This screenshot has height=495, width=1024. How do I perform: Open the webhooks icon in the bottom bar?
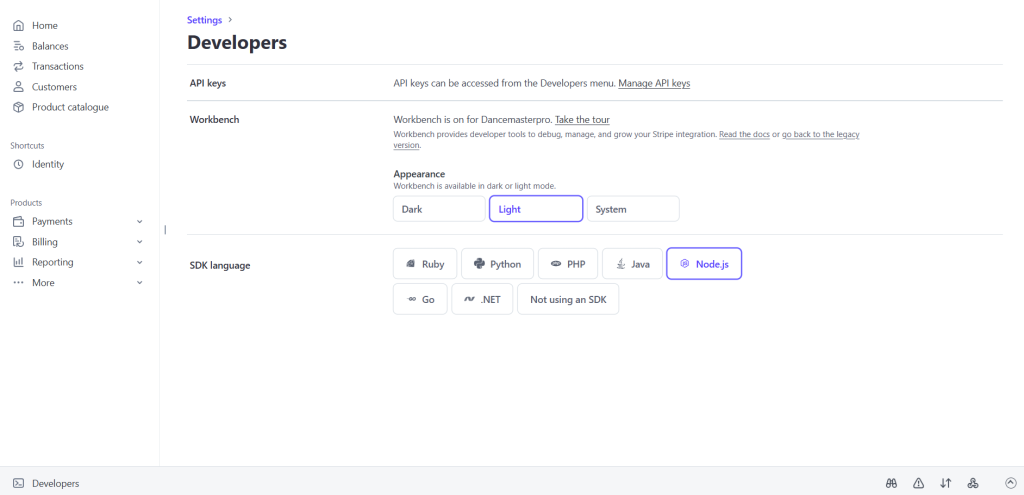(x=972, y=483)
